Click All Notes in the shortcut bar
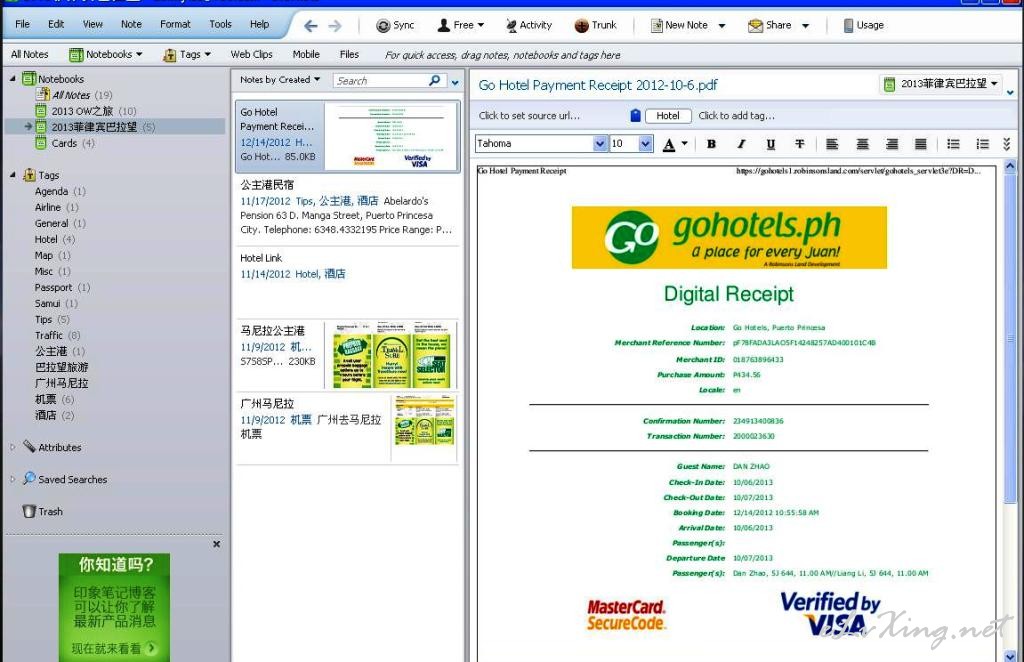 pos(29,54)
